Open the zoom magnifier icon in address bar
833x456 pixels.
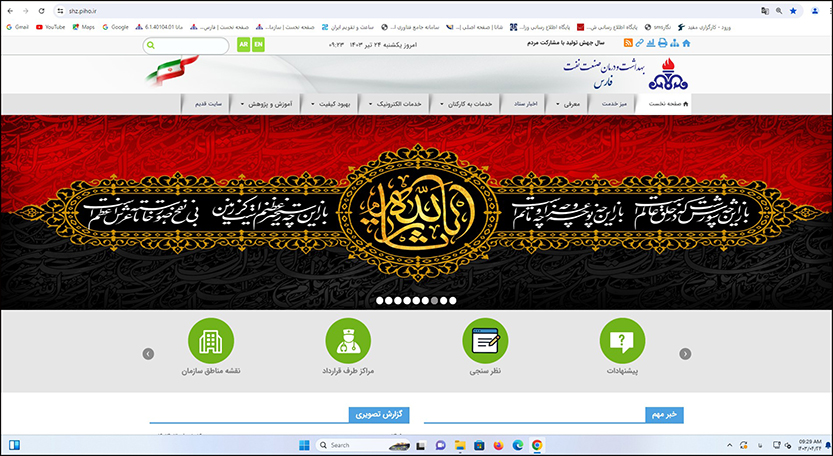[779, 11]
